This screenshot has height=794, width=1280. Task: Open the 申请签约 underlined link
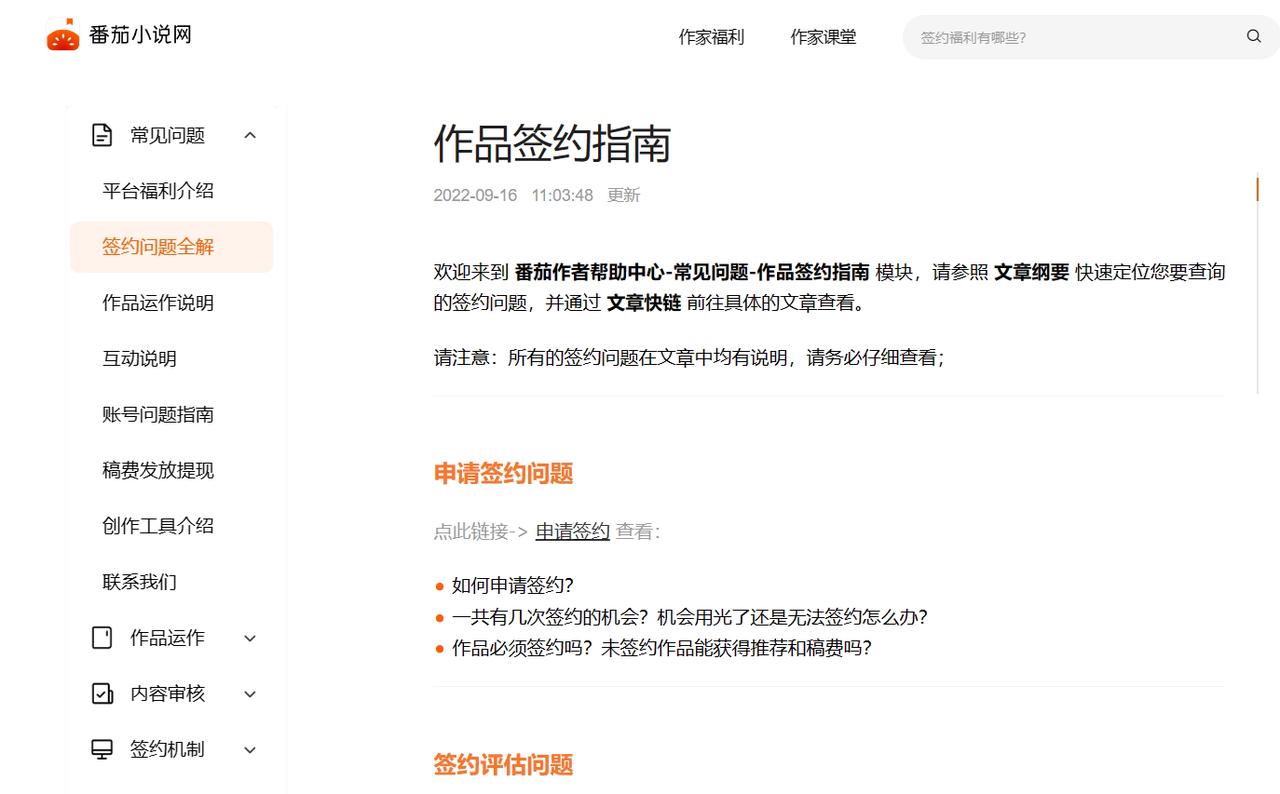tap(572, 532)
